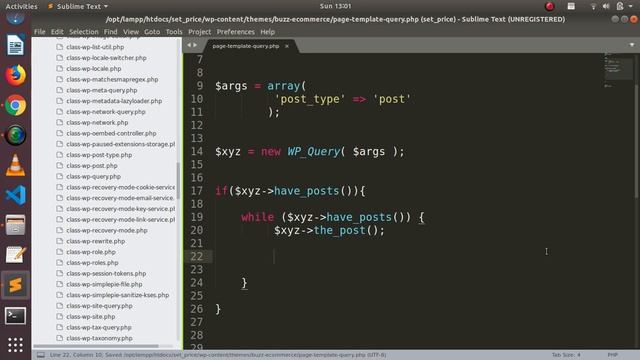Viewport: 640px width, 360px height.
Task: Open the system menu arrow in top bar
Action: tap(631, 6)
